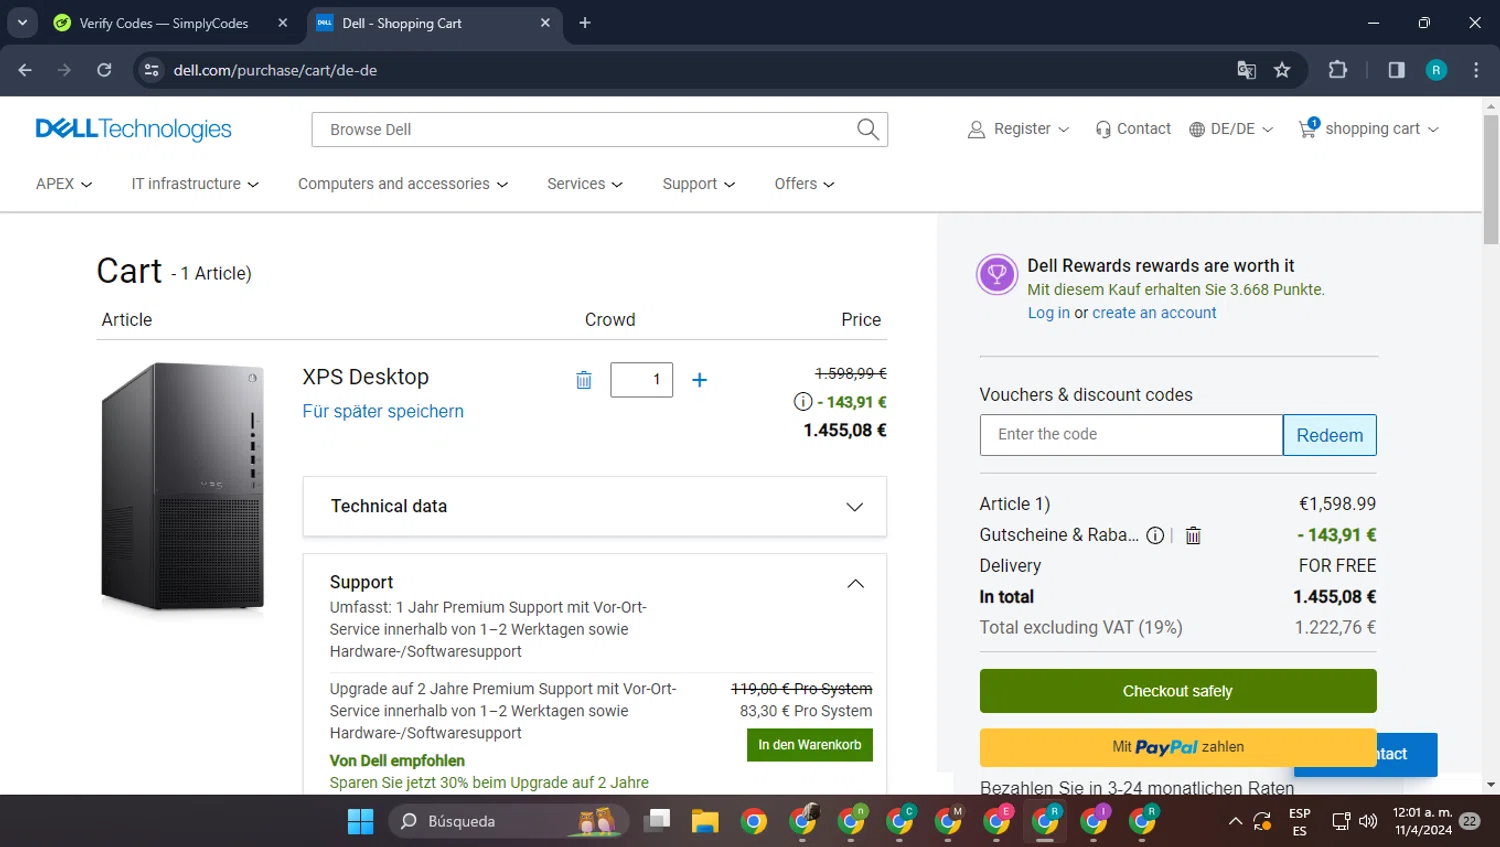The height and width of the screenshot is (847, 1500).
Task: Open Computers and accessories menu
Action: [403, 184]
